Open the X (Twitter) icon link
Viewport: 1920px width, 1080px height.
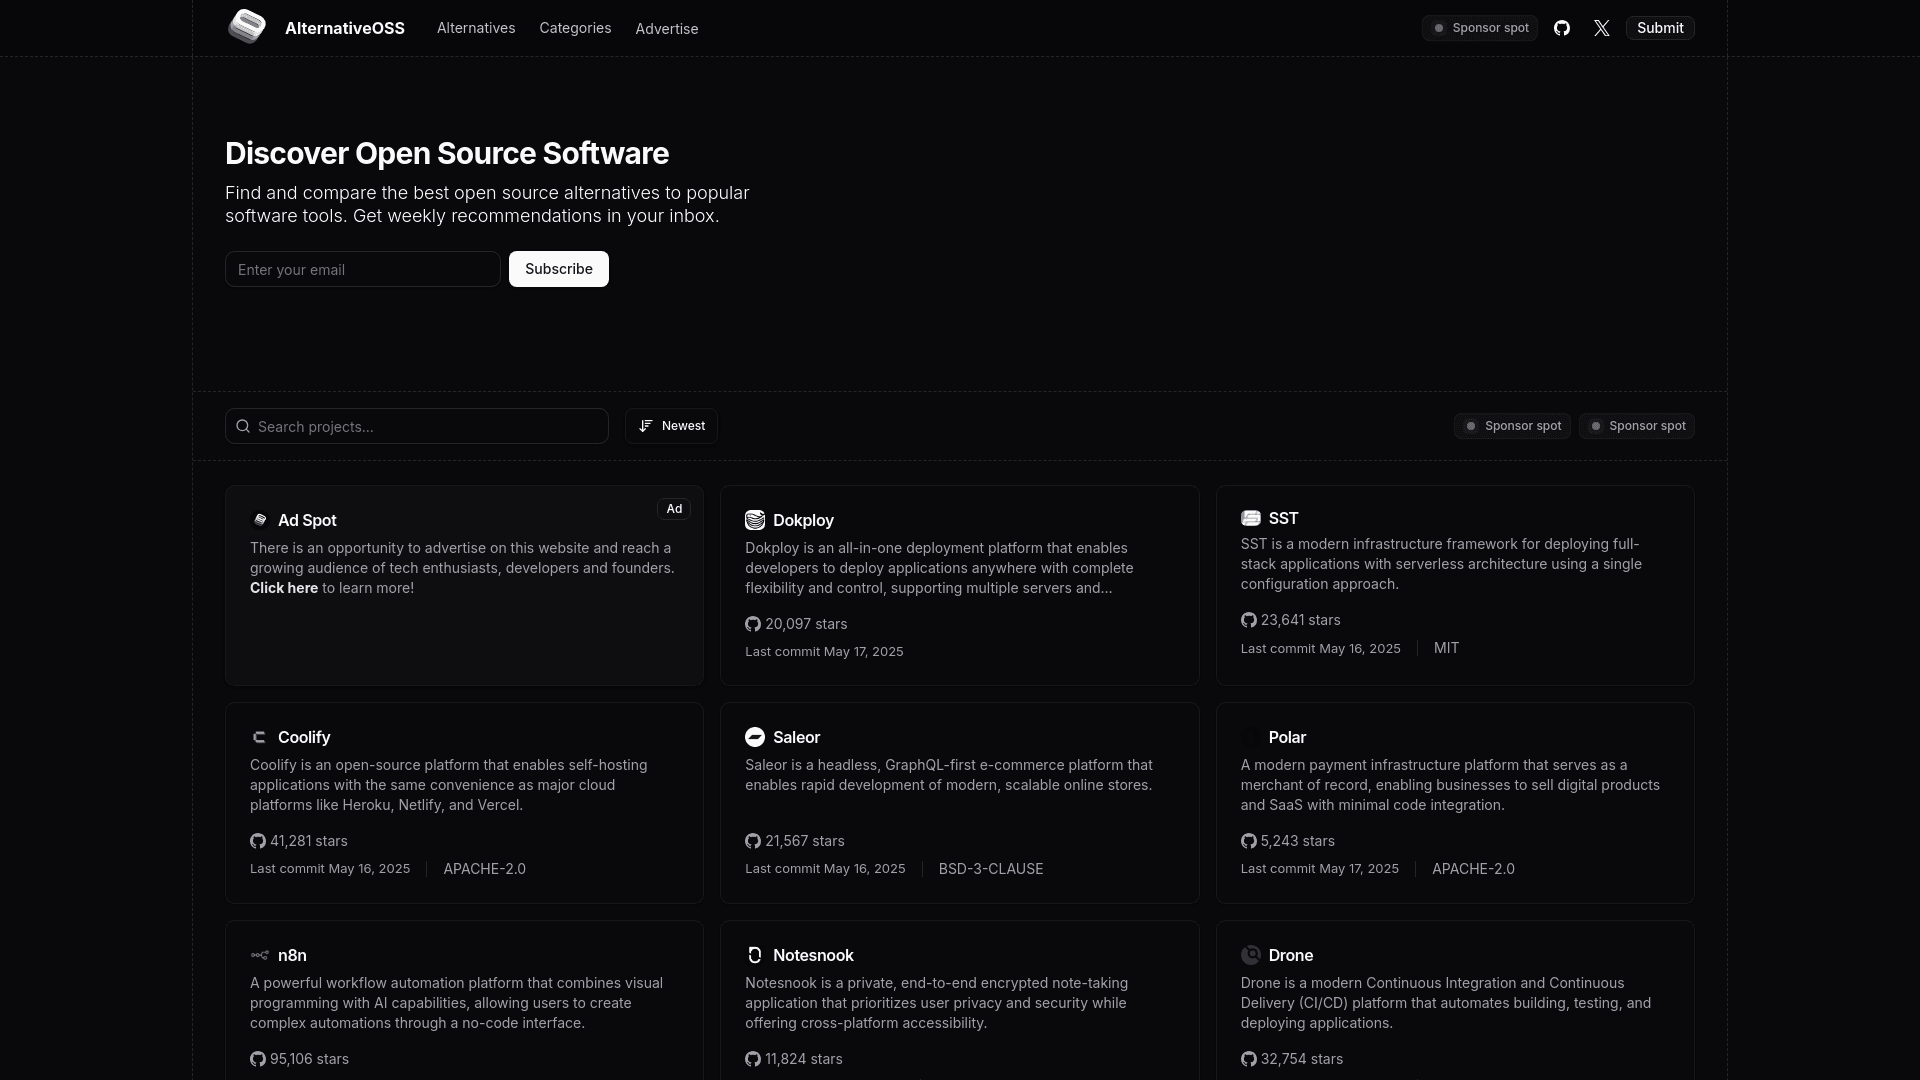[x=1602, y=28]
